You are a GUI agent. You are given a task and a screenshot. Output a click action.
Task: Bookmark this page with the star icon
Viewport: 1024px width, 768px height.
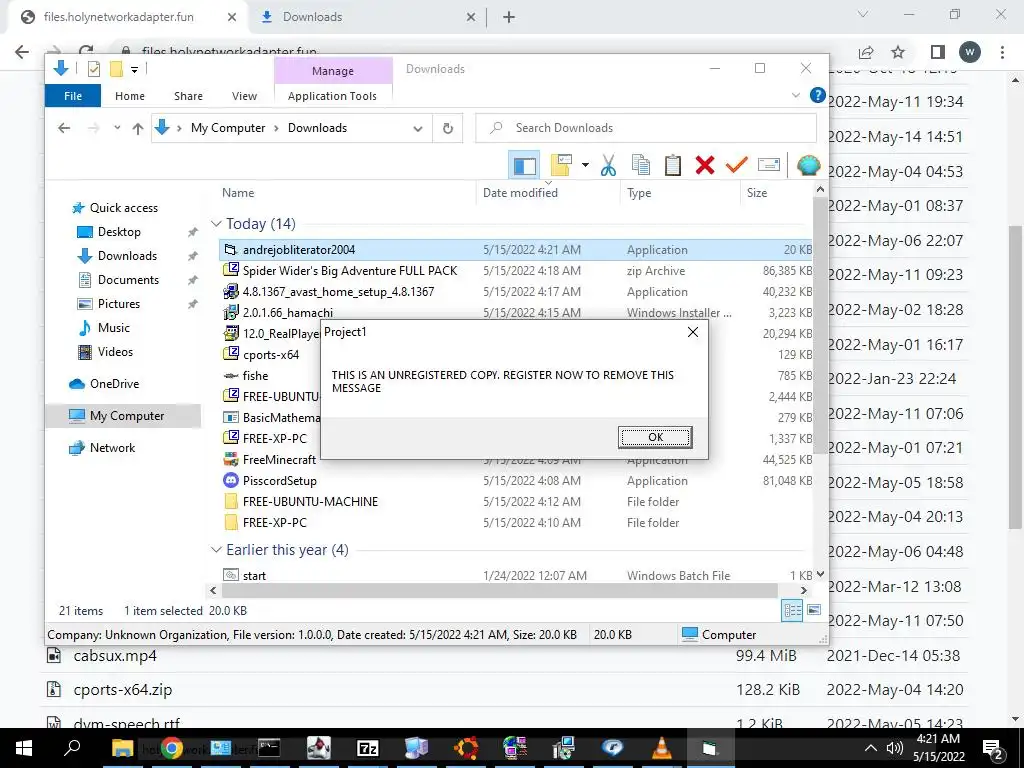pos(898,52)
